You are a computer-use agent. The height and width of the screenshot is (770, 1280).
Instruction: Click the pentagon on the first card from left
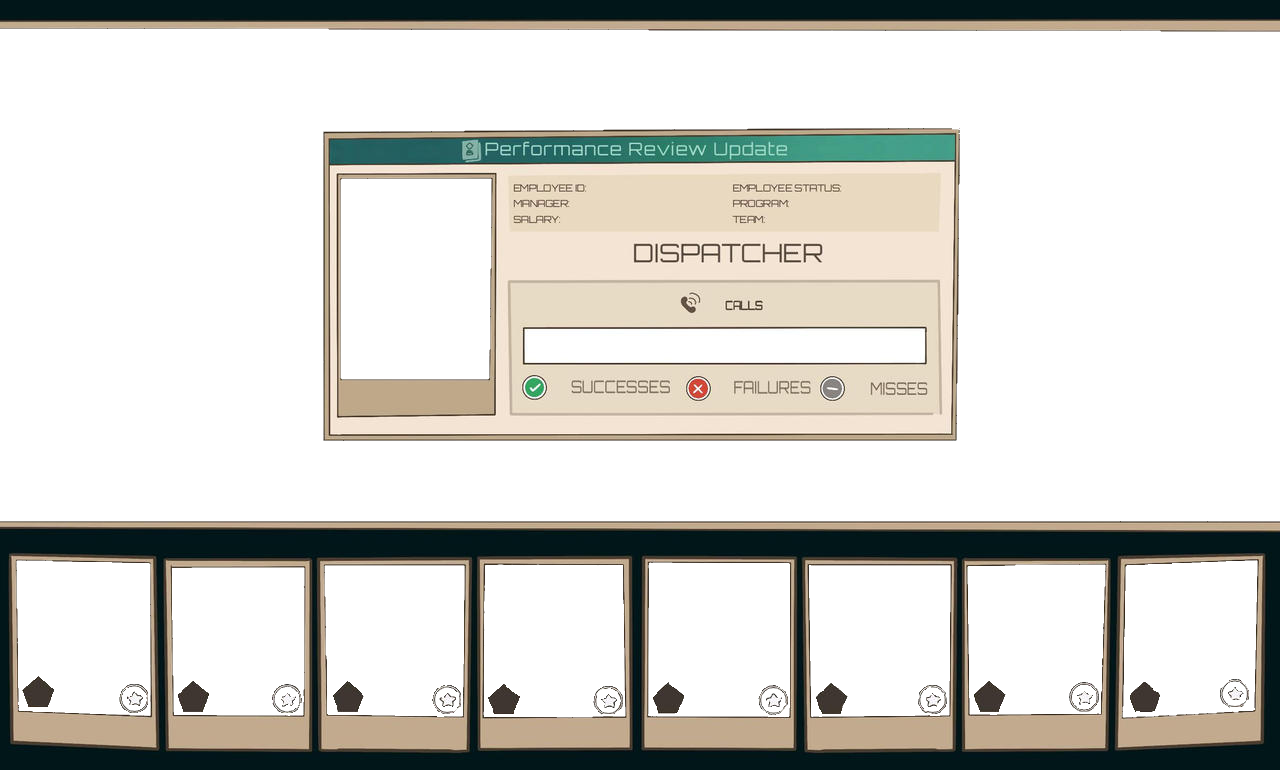click(38, 692)
